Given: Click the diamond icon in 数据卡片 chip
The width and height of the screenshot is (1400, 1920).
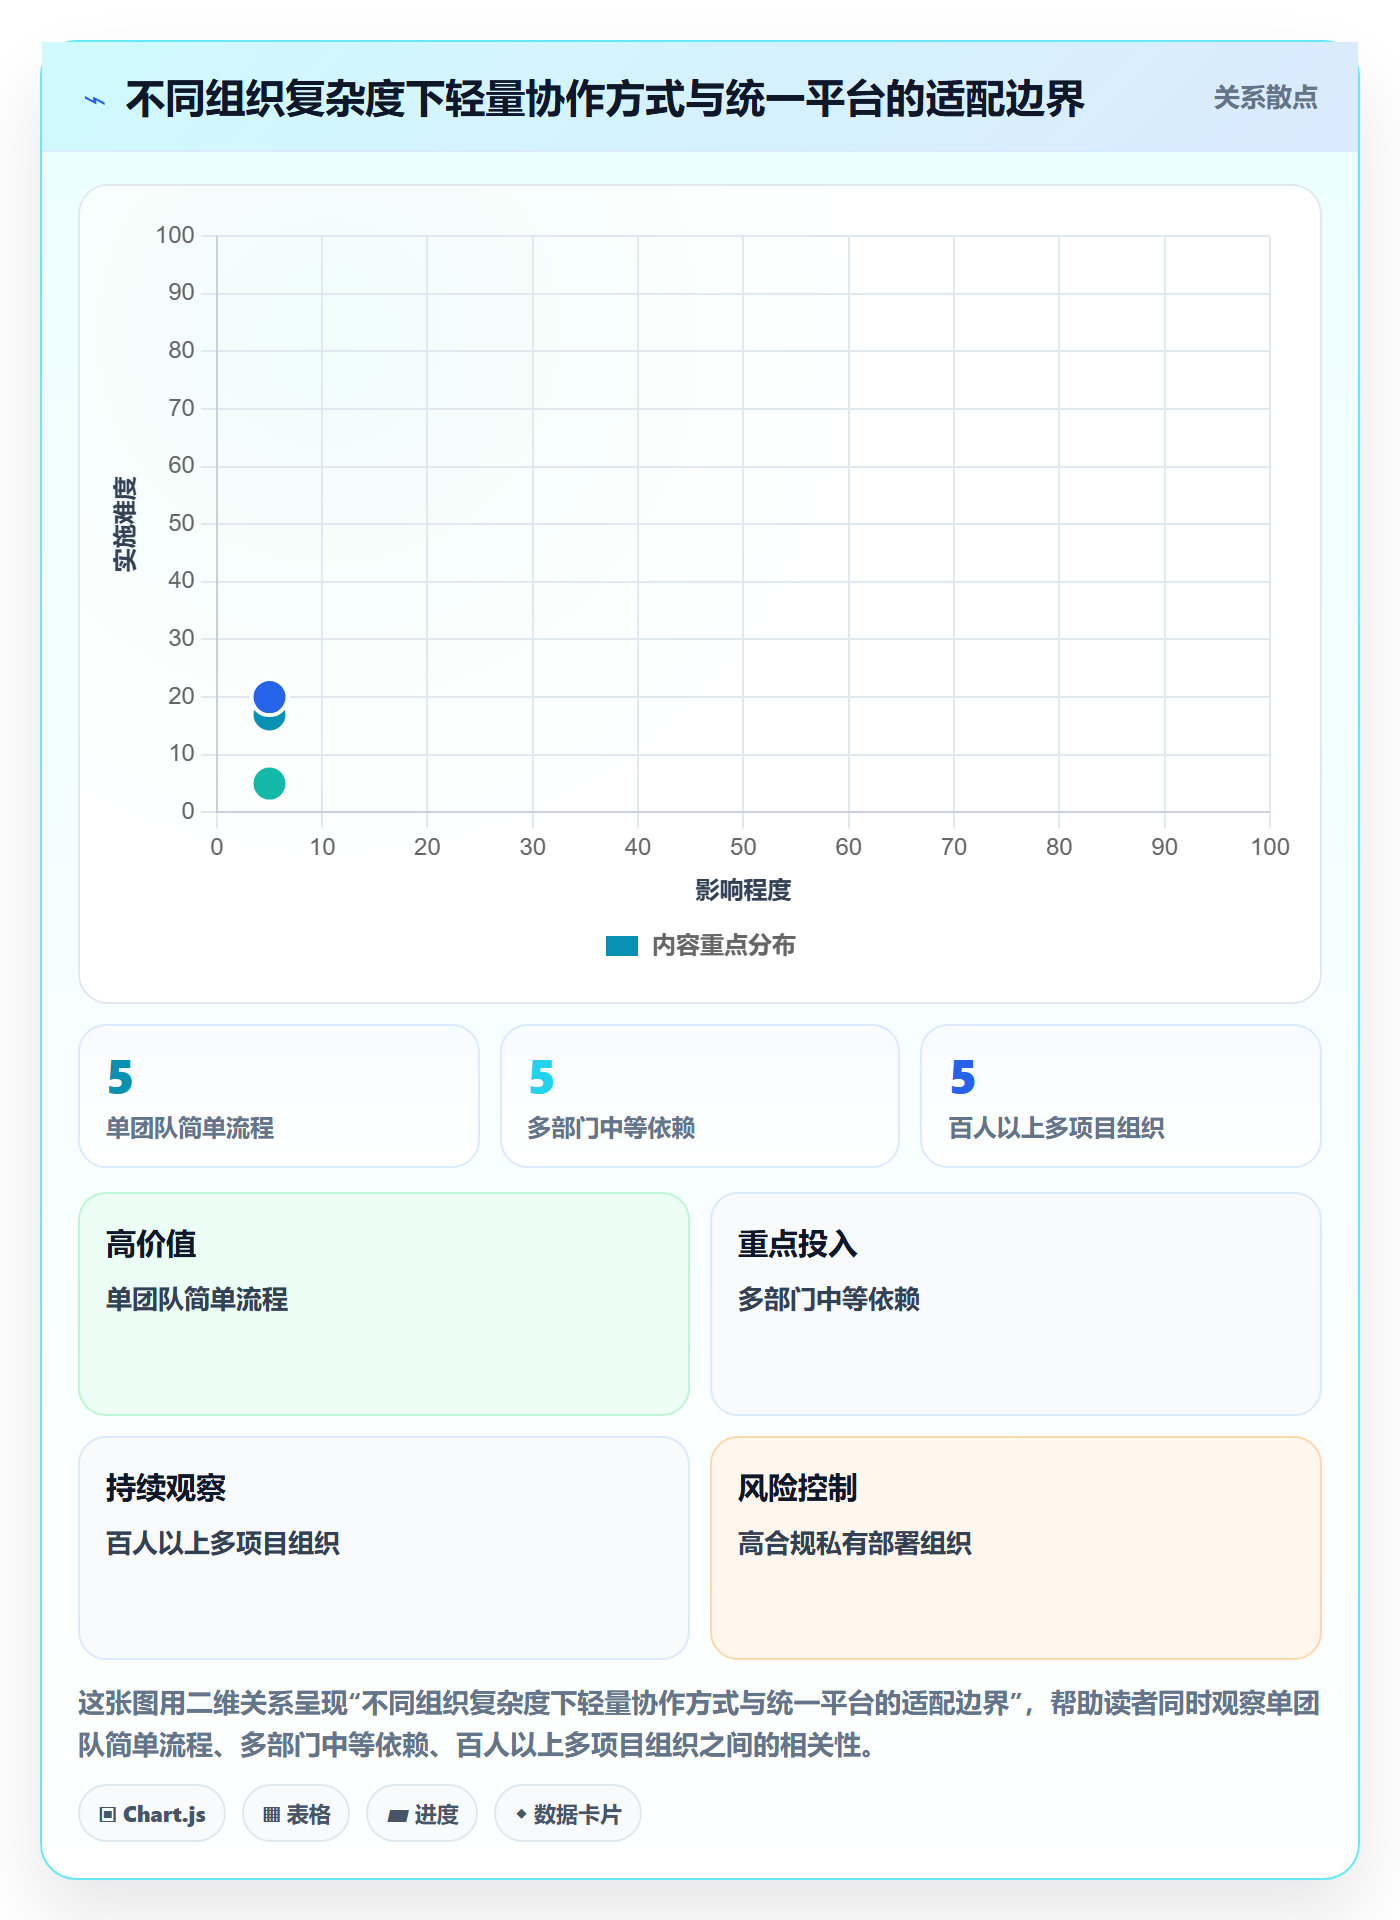Looking at the screenshot, I should coord(521,1814).
